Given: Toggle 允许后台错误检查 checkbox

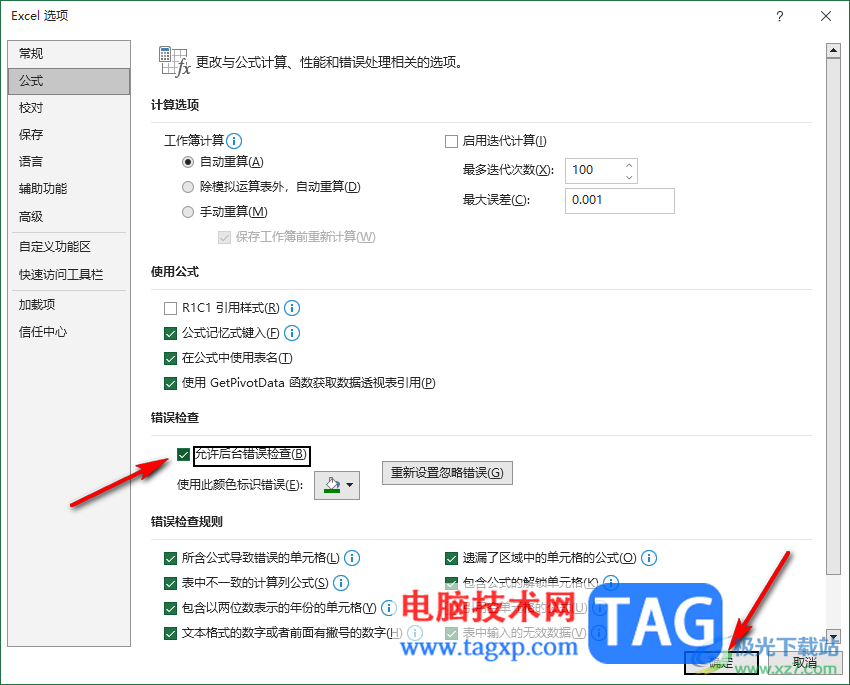Looking at the screenshot, I should [x=183, y=454].
